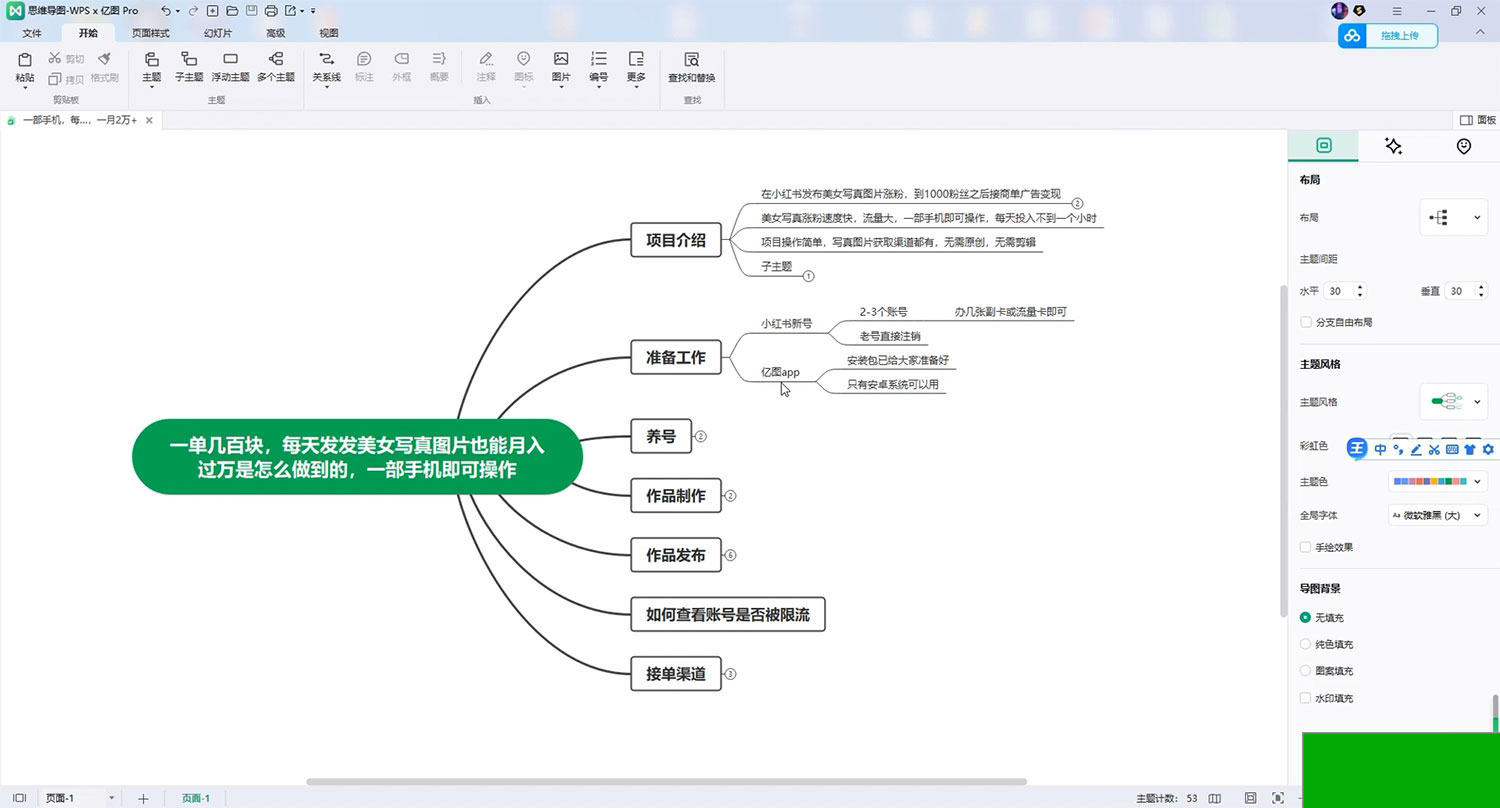Click the Print icon in title bar
Image resolution: width=1500 pixels, height=808 pixels.
[271, 10]
